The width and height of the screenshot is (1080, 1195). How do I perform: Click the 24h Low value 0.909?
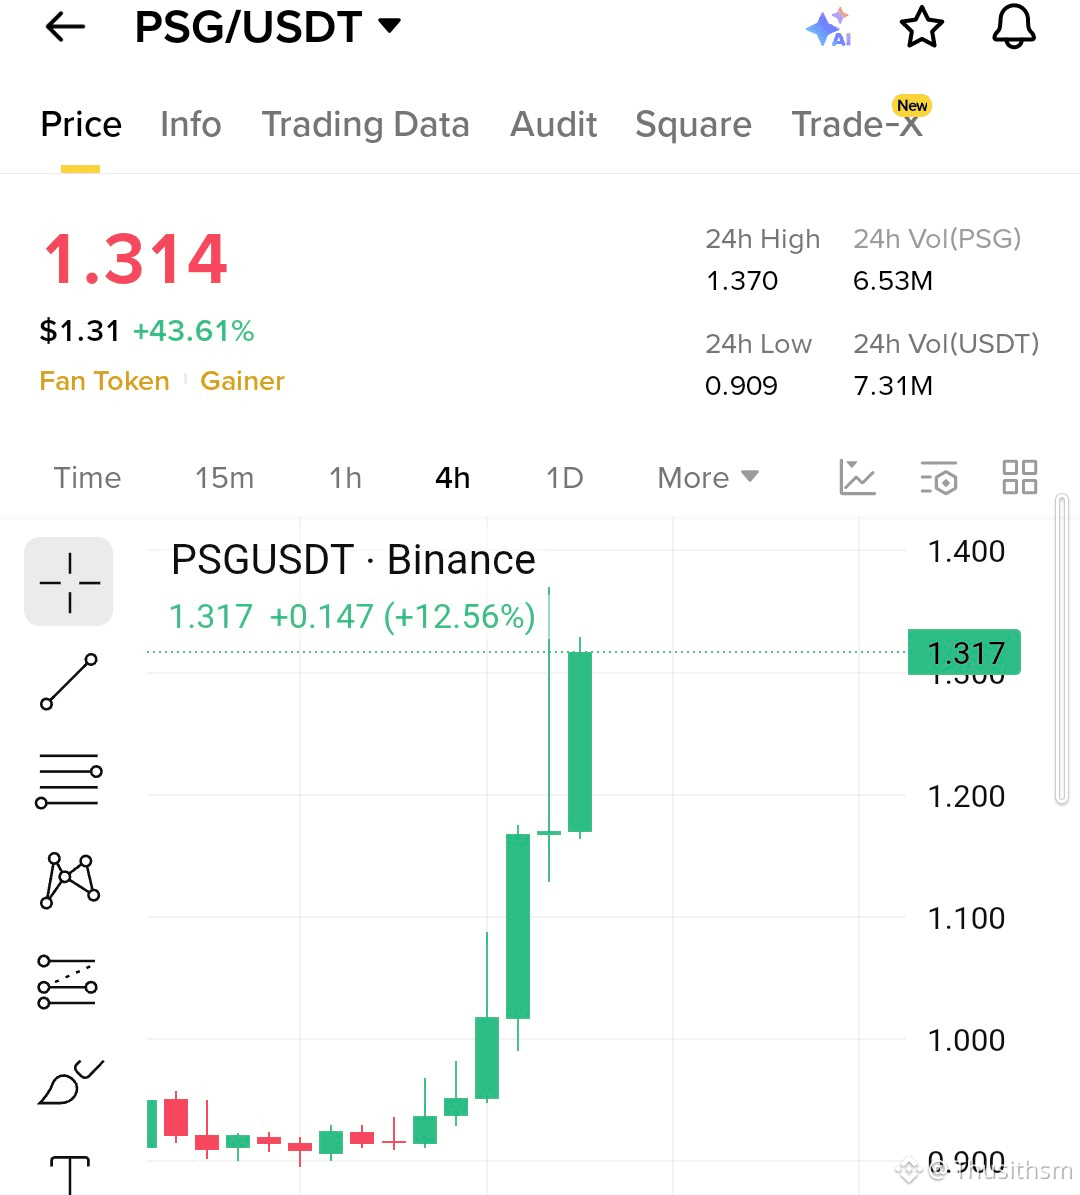point(741,386)
